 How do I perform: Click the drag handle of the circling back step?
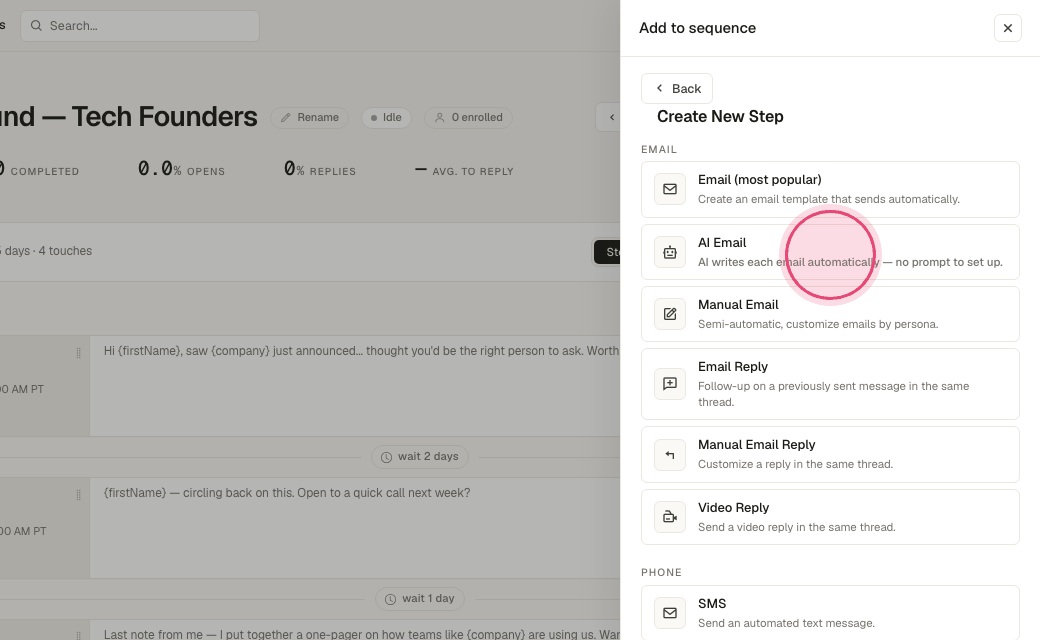(78, 495)
